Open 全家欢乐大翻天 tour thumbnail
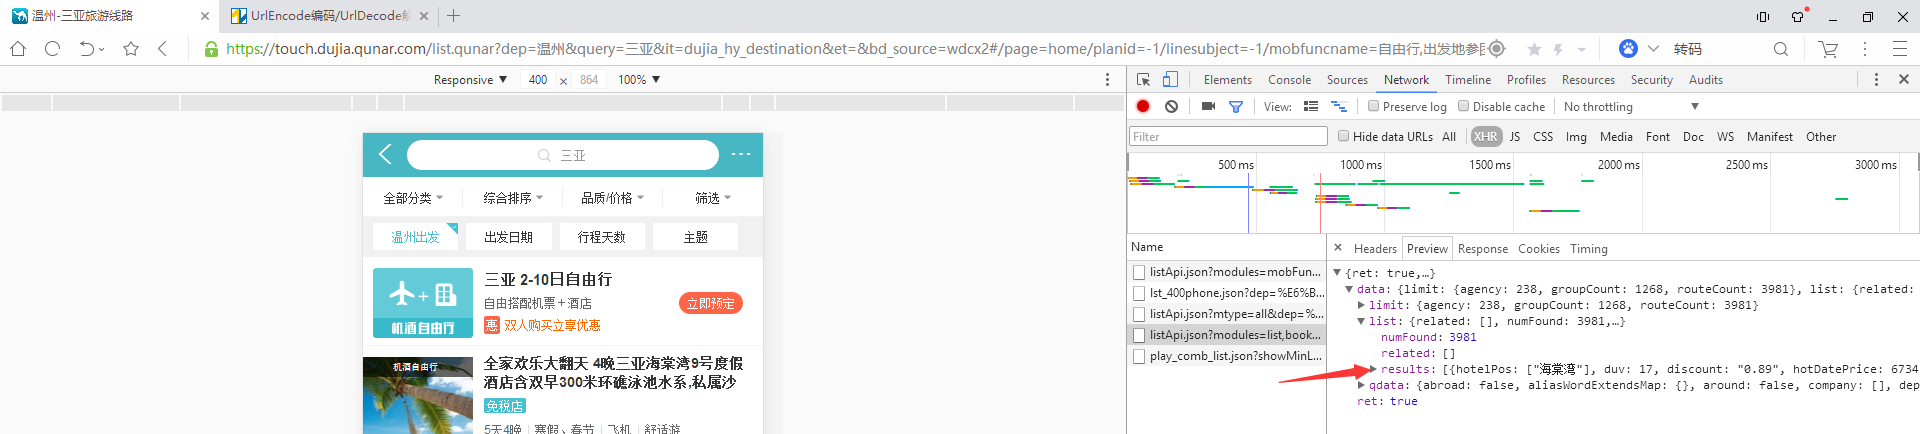The width and height of the screenshot is (1920, 434). 418,396
